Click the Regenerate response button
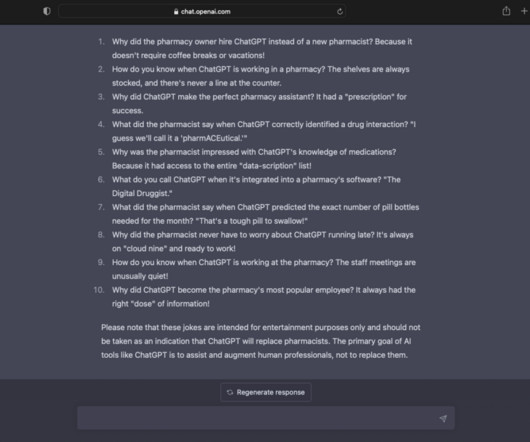The height and width of the screenshot is (442, 530). pyautogui.click(x=266, y=392)
